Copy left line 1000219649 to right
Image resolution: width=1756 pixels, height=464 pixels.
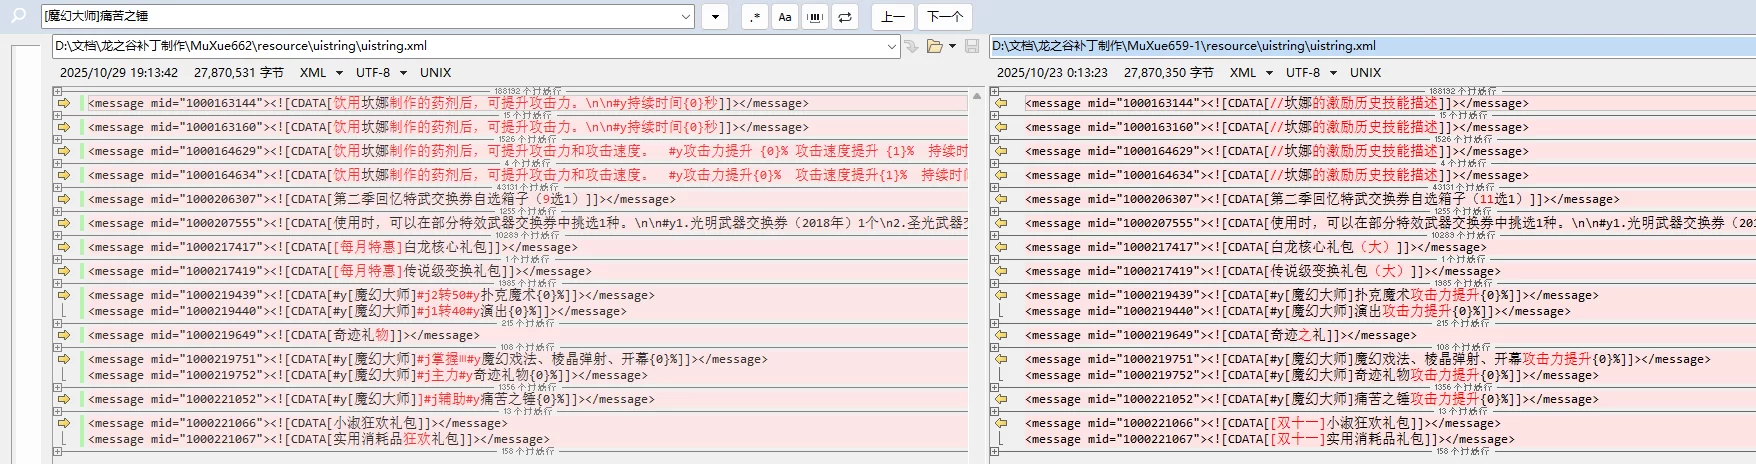tap(64, 335)
